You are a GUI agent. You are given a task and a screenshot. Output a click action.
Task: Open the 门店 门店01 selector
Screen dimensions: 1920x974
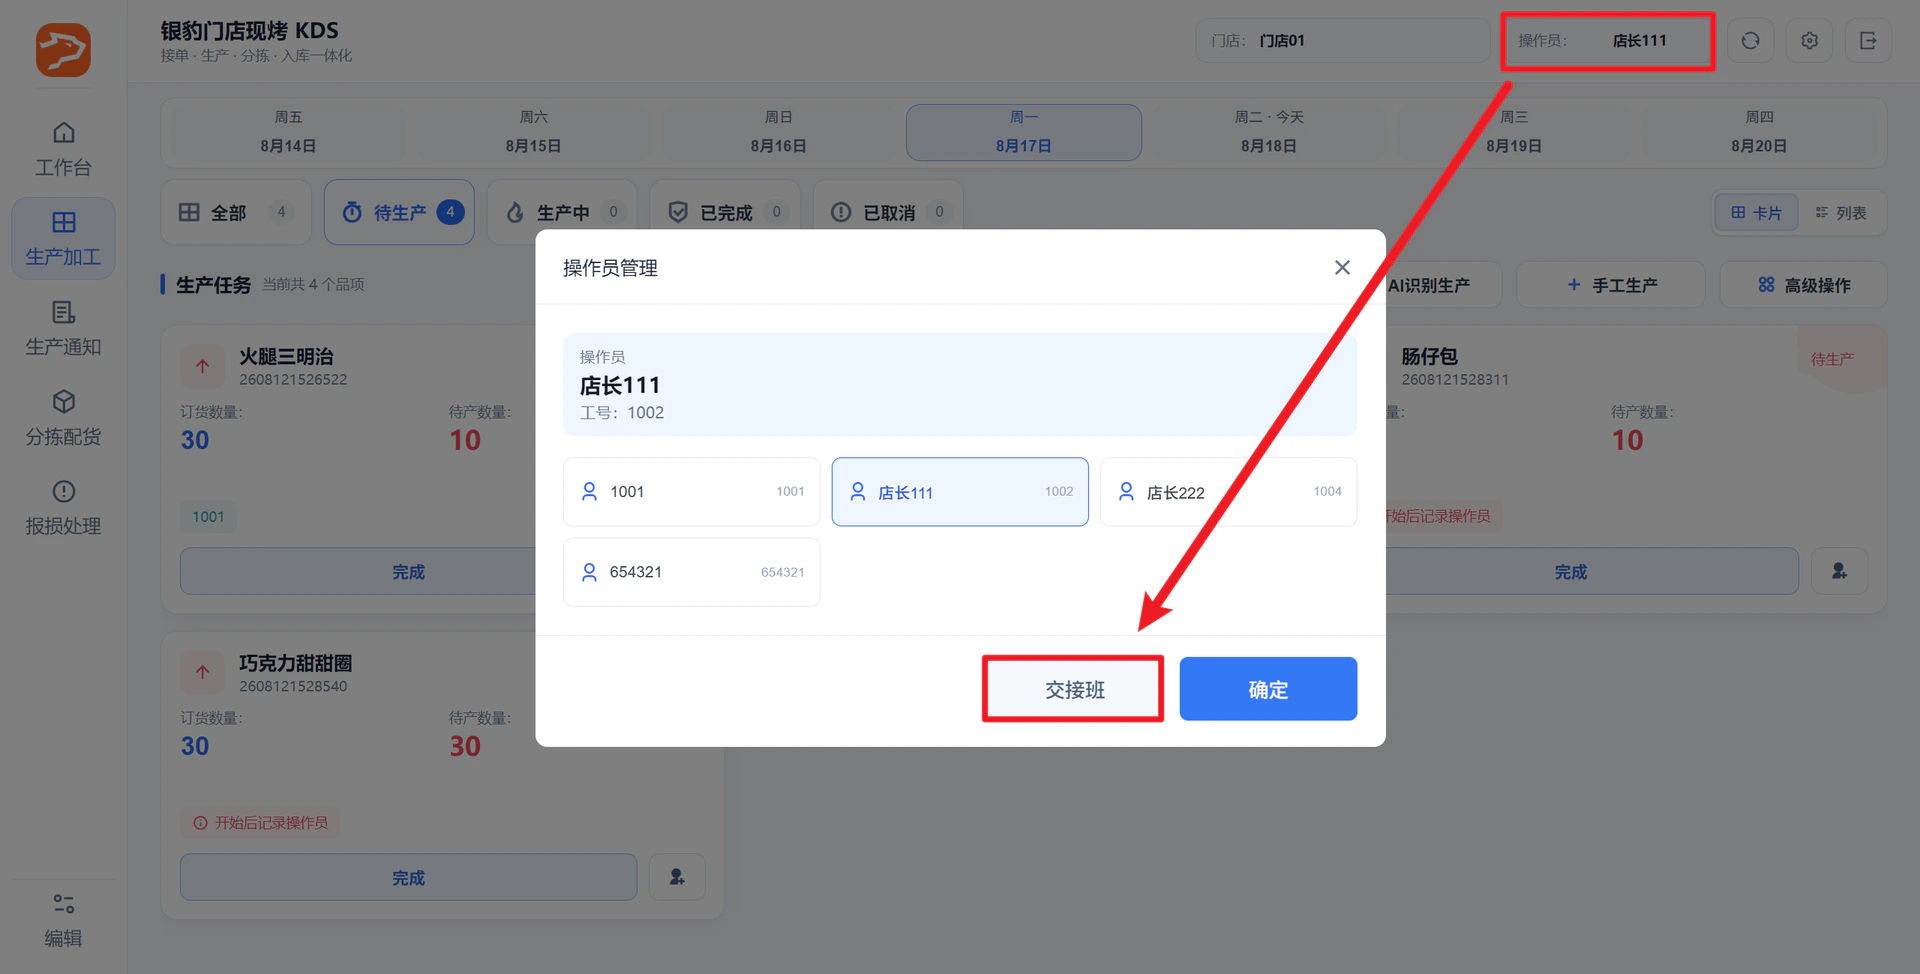(1342, 41)
